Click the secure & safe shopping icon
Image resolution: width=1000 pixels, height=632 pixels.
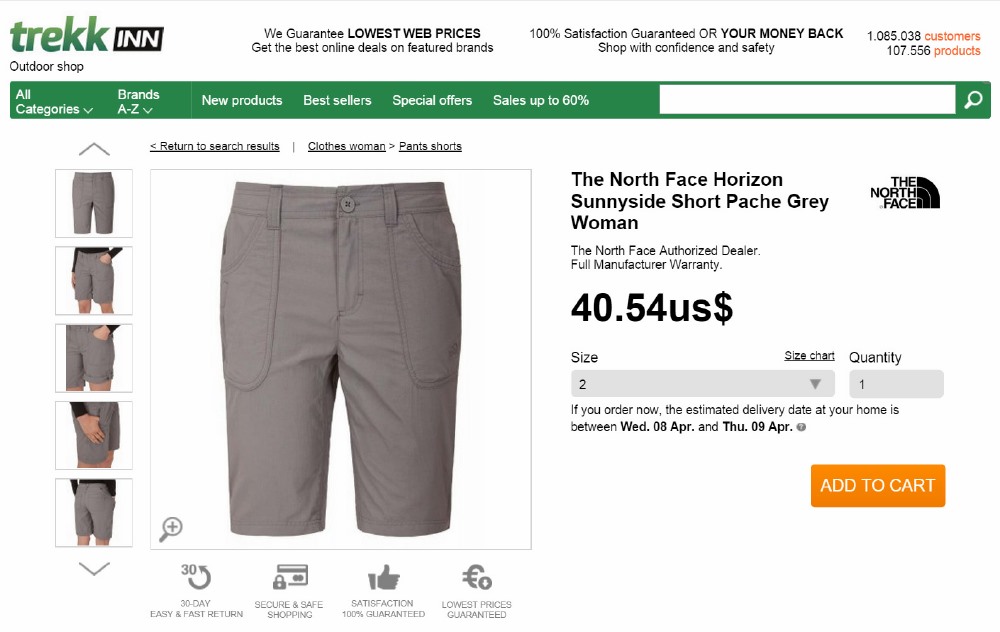pos(289,578)
